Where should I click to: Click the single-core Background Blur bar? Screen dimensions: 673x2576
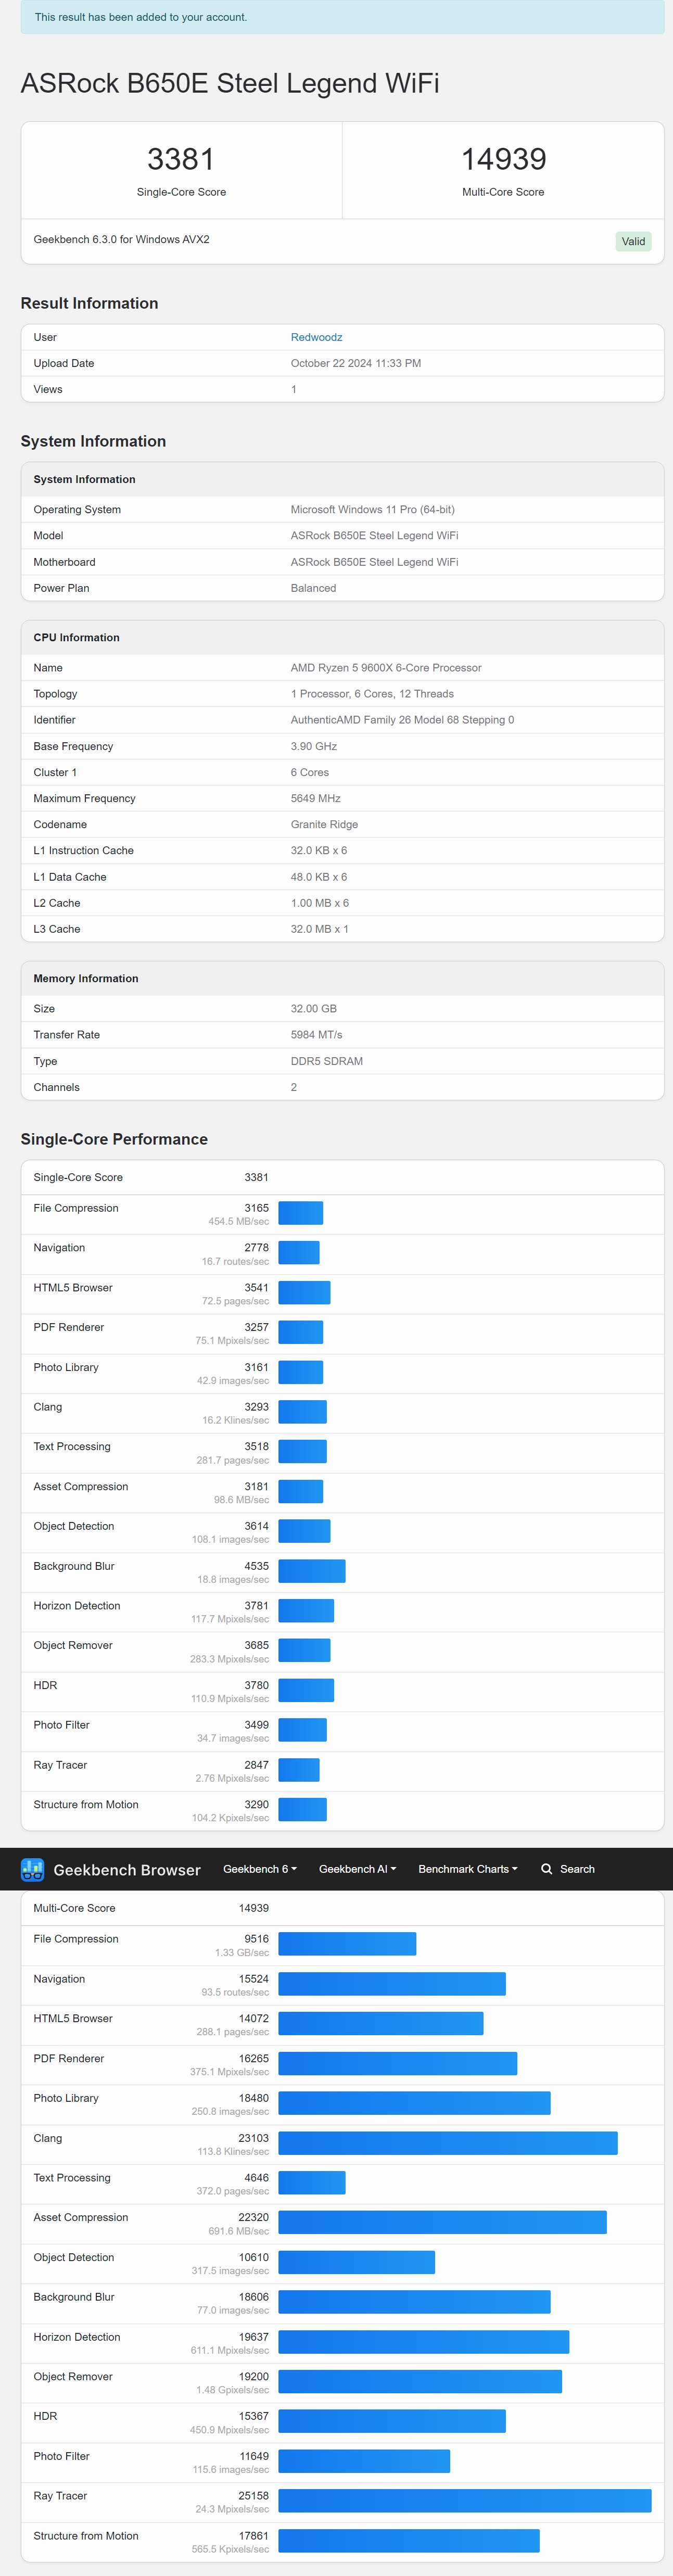tap(312, 1571)
